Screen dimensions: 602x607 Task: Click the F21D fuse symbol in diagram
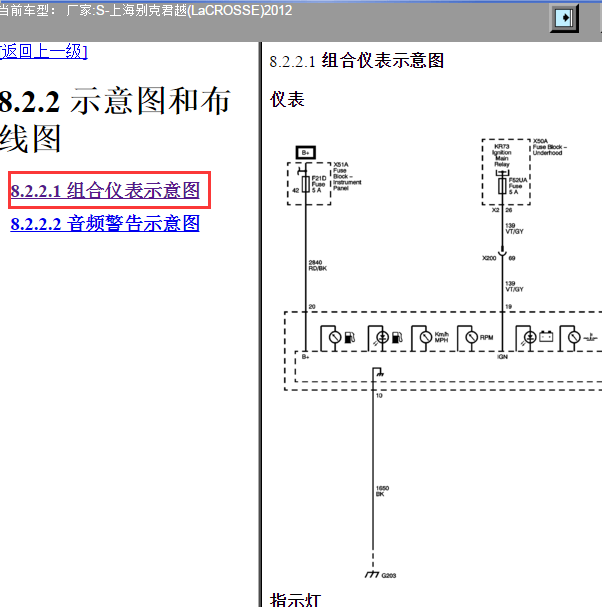[305, 184]
